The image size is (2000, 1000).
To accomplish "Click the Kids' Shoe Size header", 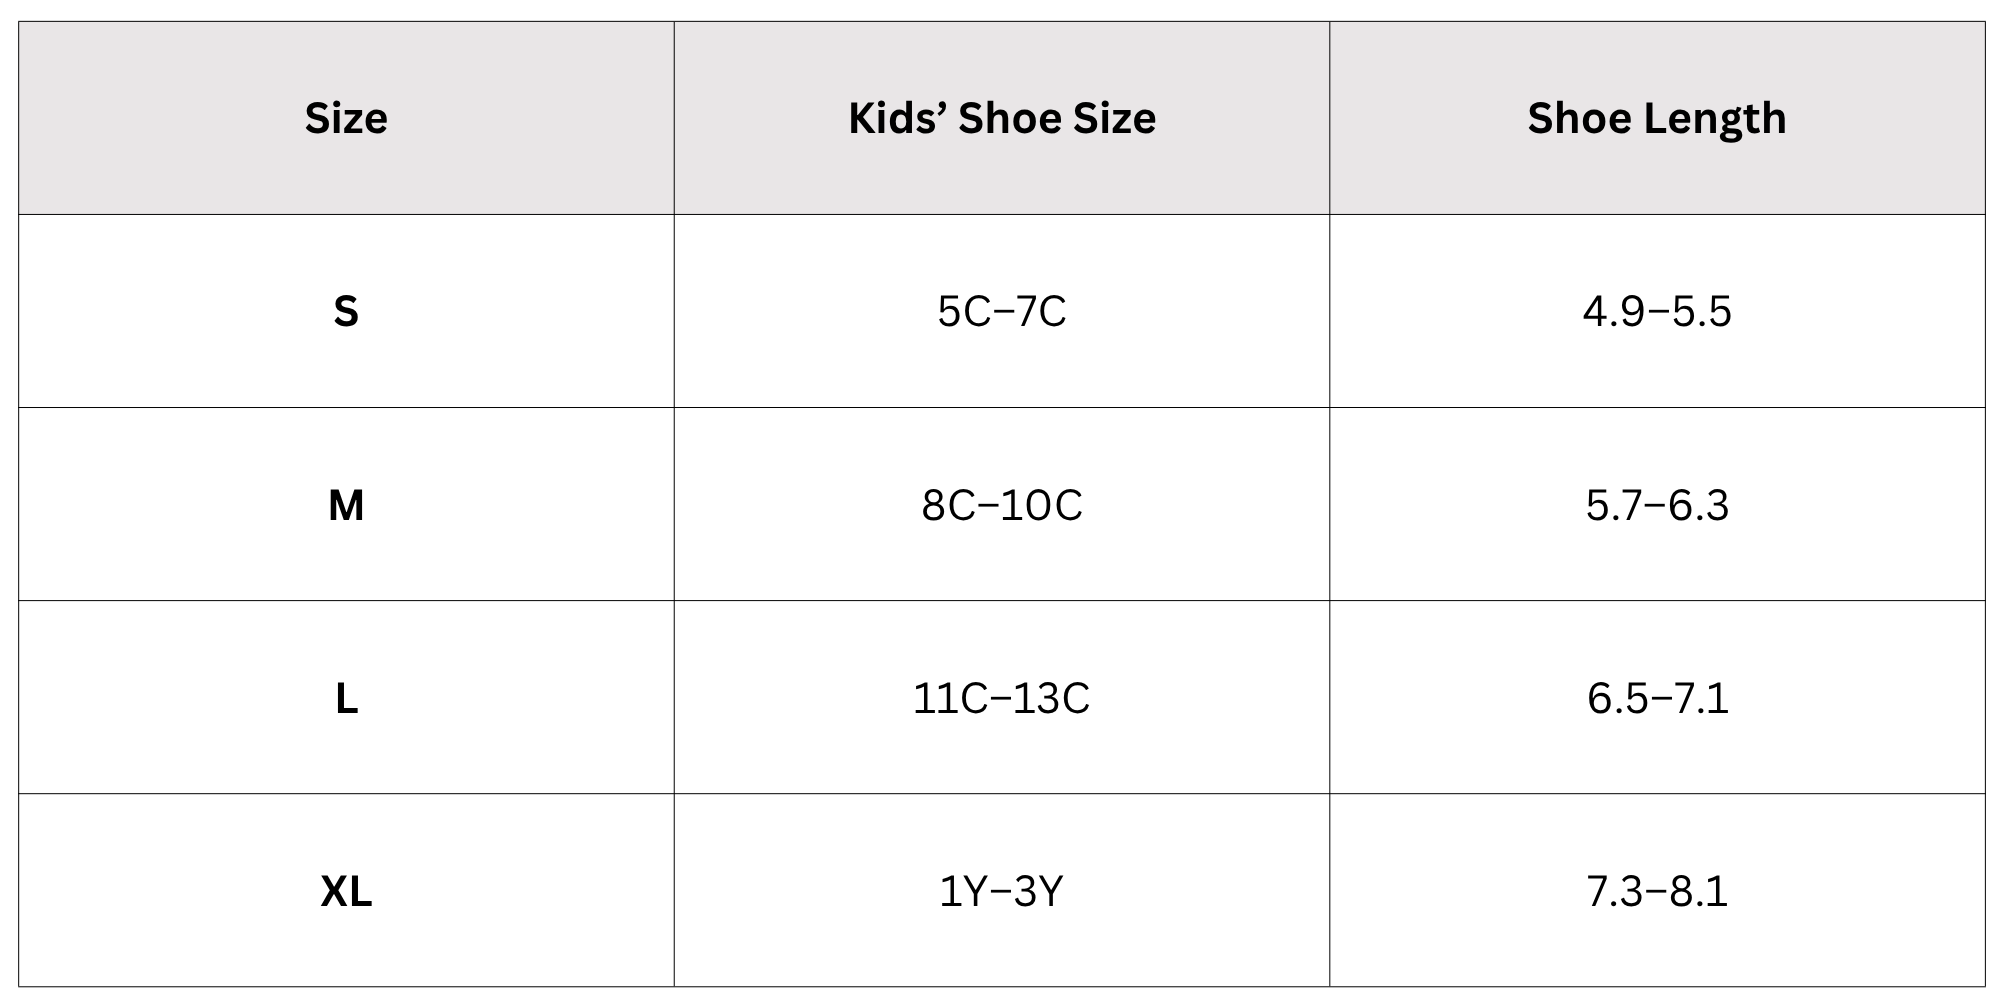I will tap(1002, 118).
